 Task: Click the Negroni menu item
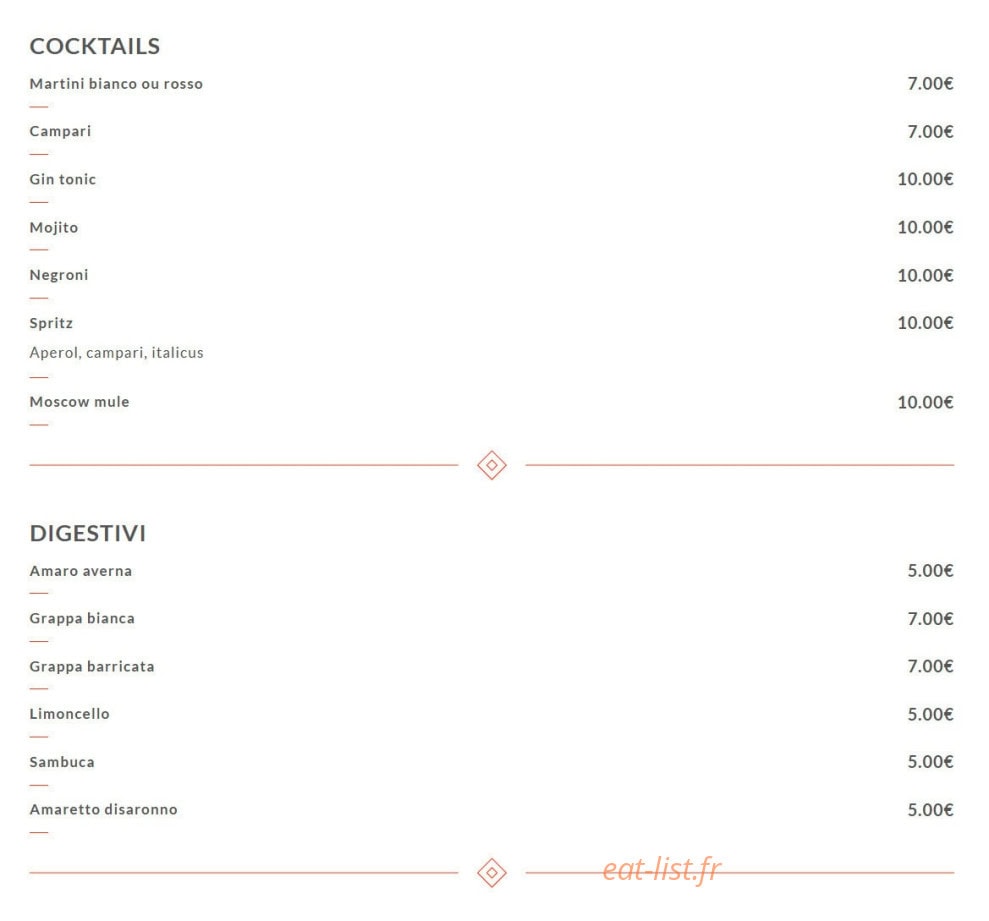tap(59, 275)
